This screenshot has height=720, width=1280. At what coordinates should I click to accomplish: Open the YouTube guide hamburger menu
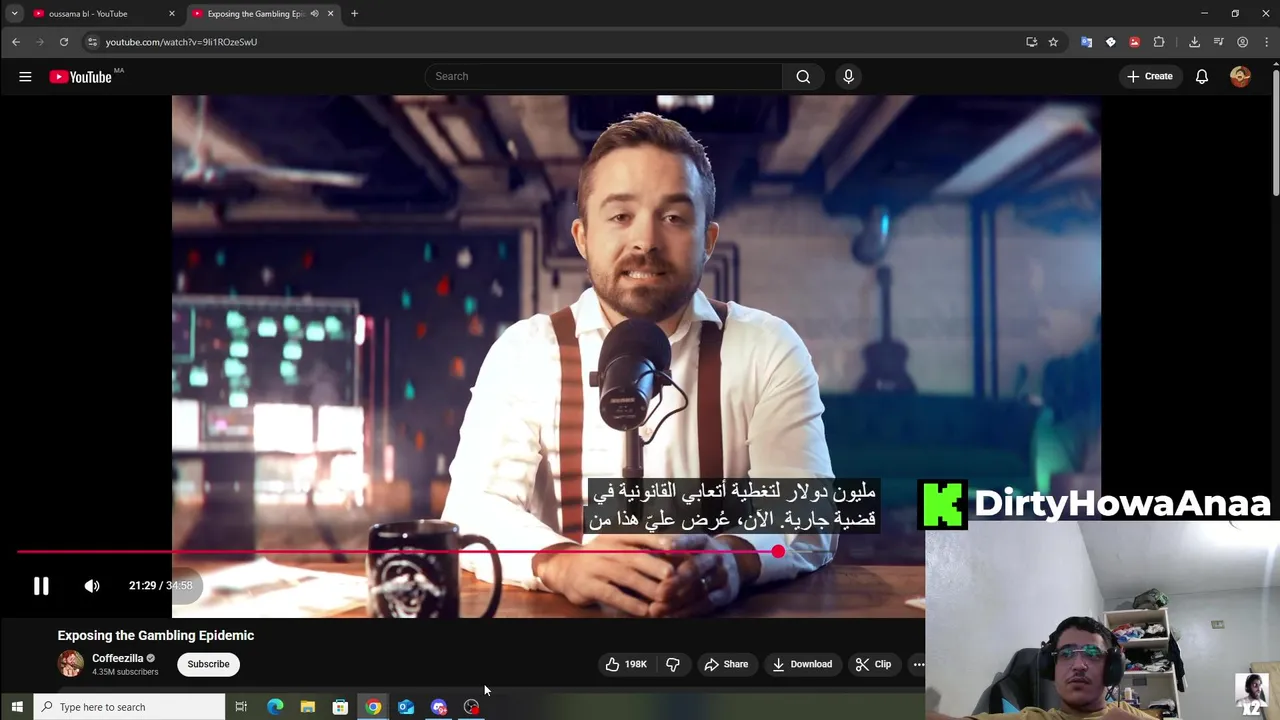point(25,76)
